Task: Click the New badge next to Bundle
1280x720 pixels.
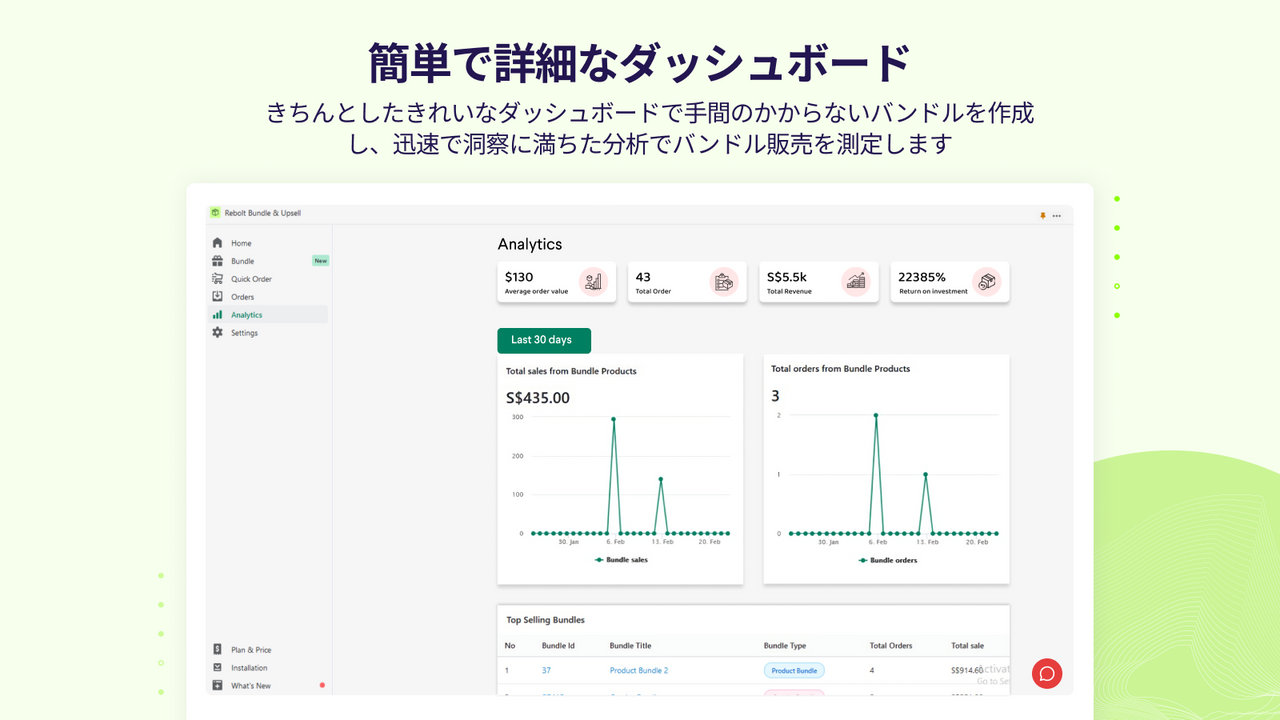Action: [x=320, y=261]
